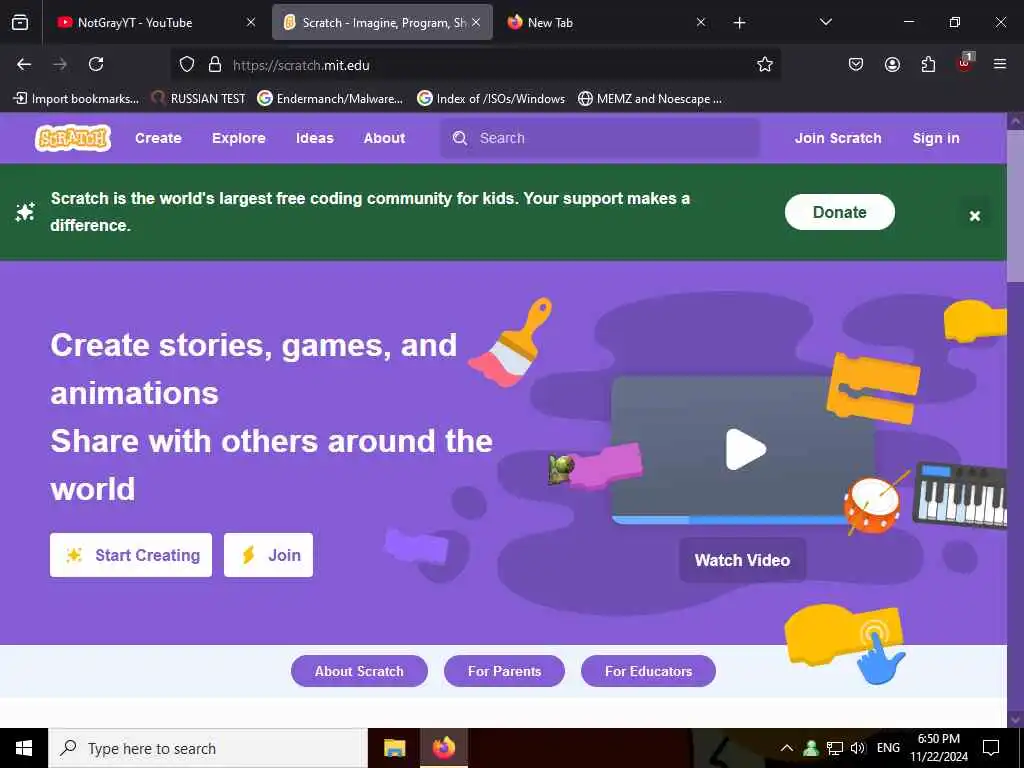This screenshot has width=1024, height=768.
Task: Open the MEMZ and Noescape bookmark
Action: (x=650, y=99)
